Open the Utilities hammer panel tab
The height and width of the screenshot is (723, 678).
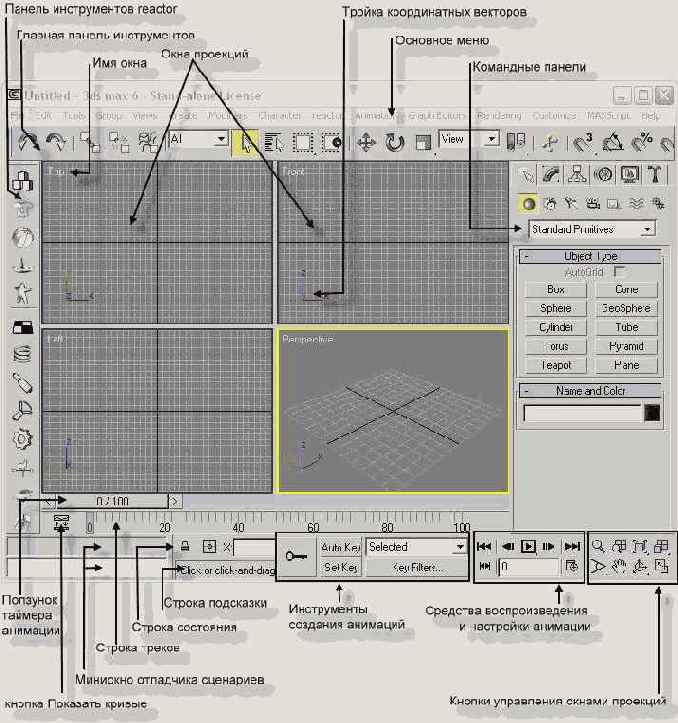(x=656, y=175)
